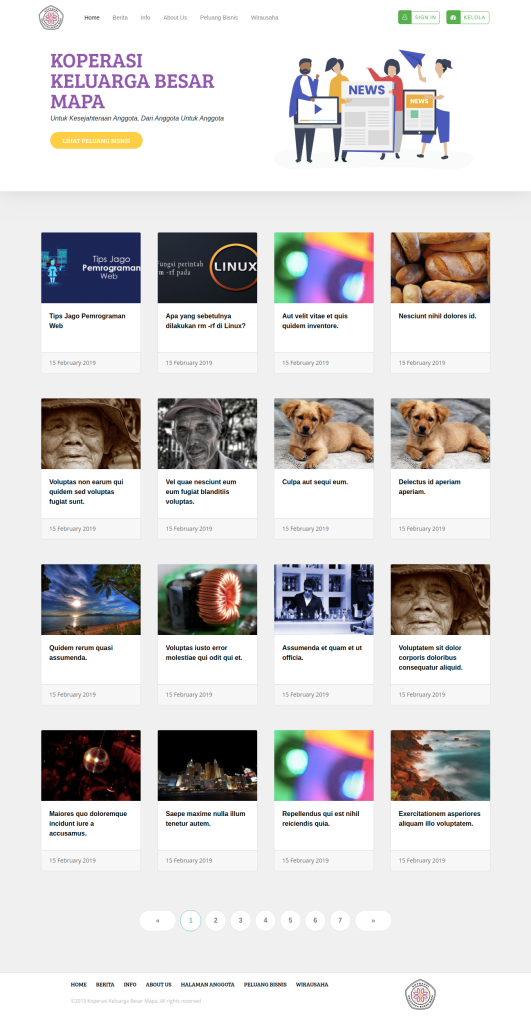
Task: Jump to page 7 in pagination
Action: (x=340, y=920)
